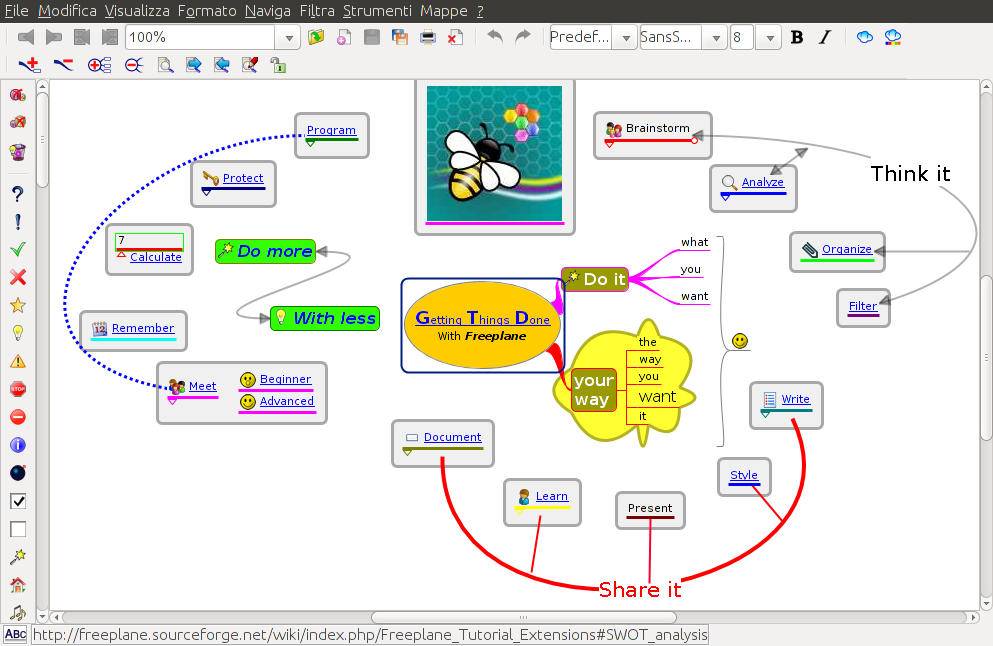Follow the Protect node link

(243, 178)
